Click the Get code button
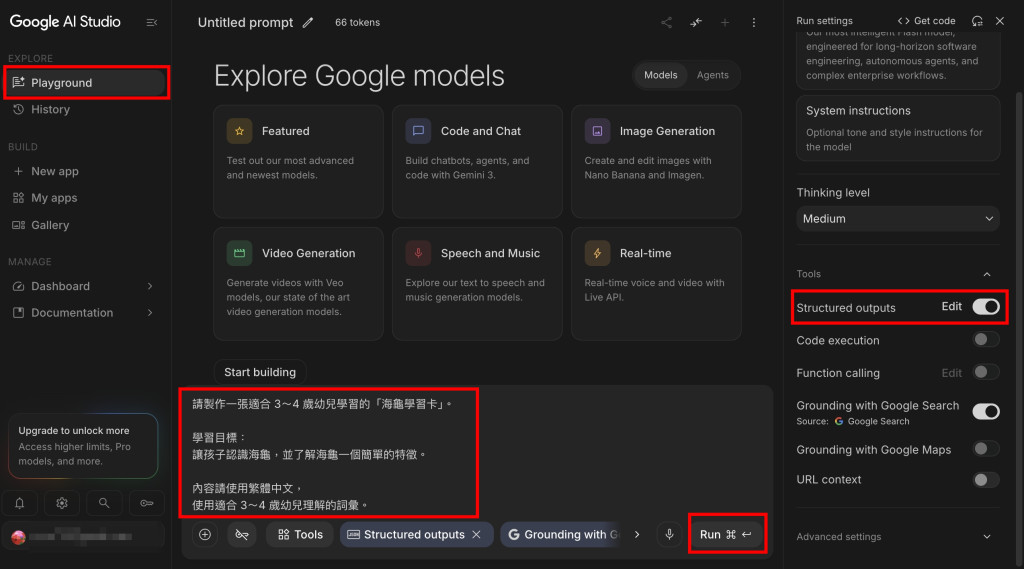 tap(926, 21)
